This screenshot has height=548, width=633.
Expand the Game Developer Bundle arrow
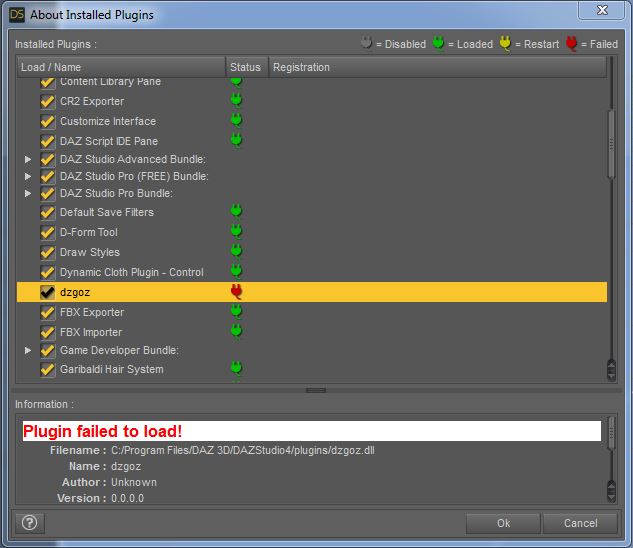click(28, 350)
